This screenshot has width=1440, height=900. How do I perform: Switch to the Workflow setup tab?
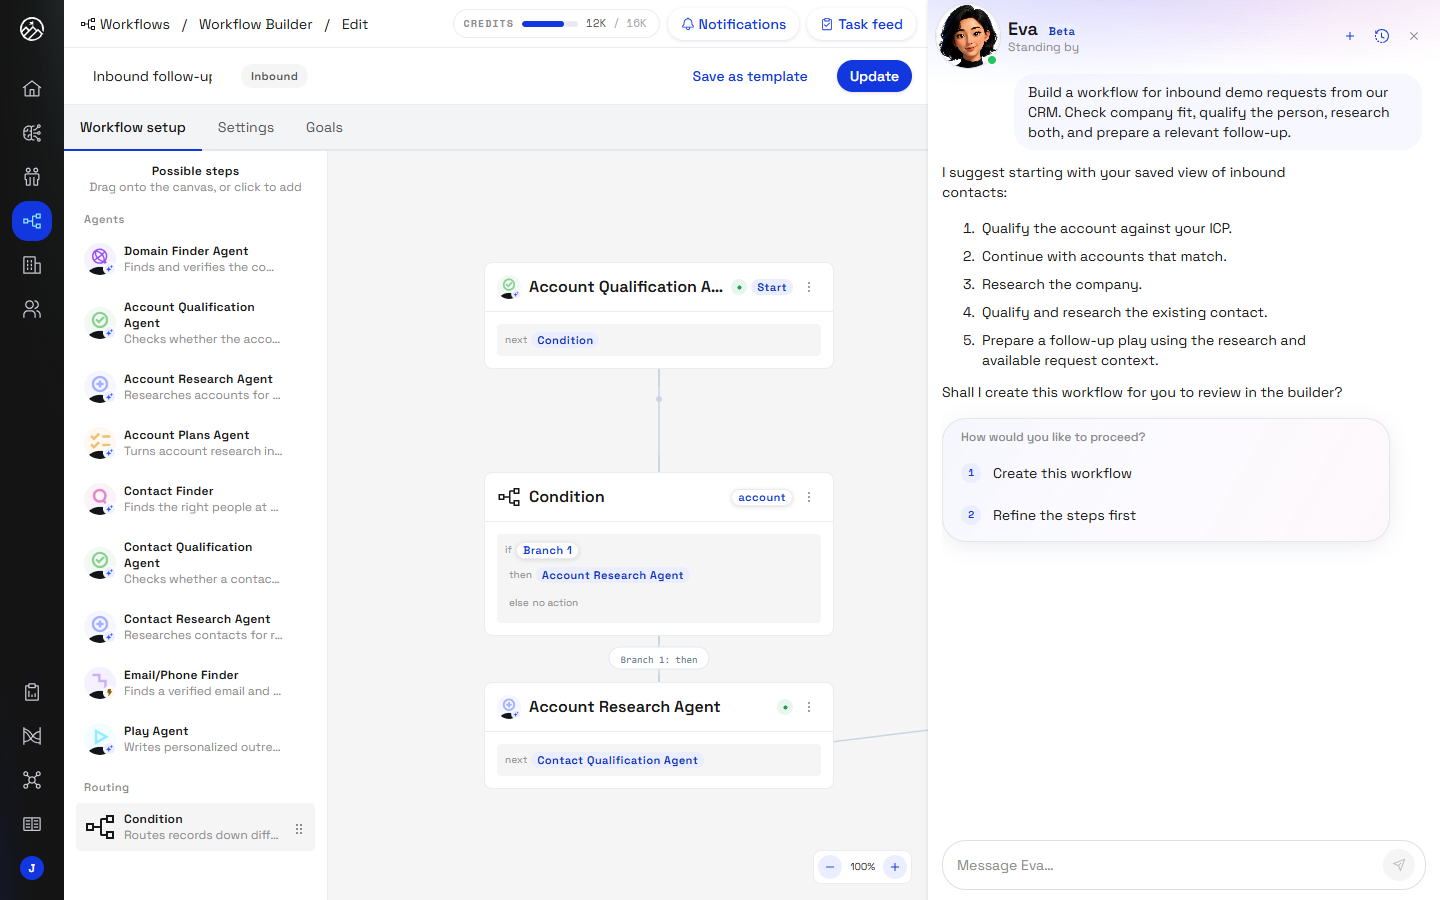[133, 127]
